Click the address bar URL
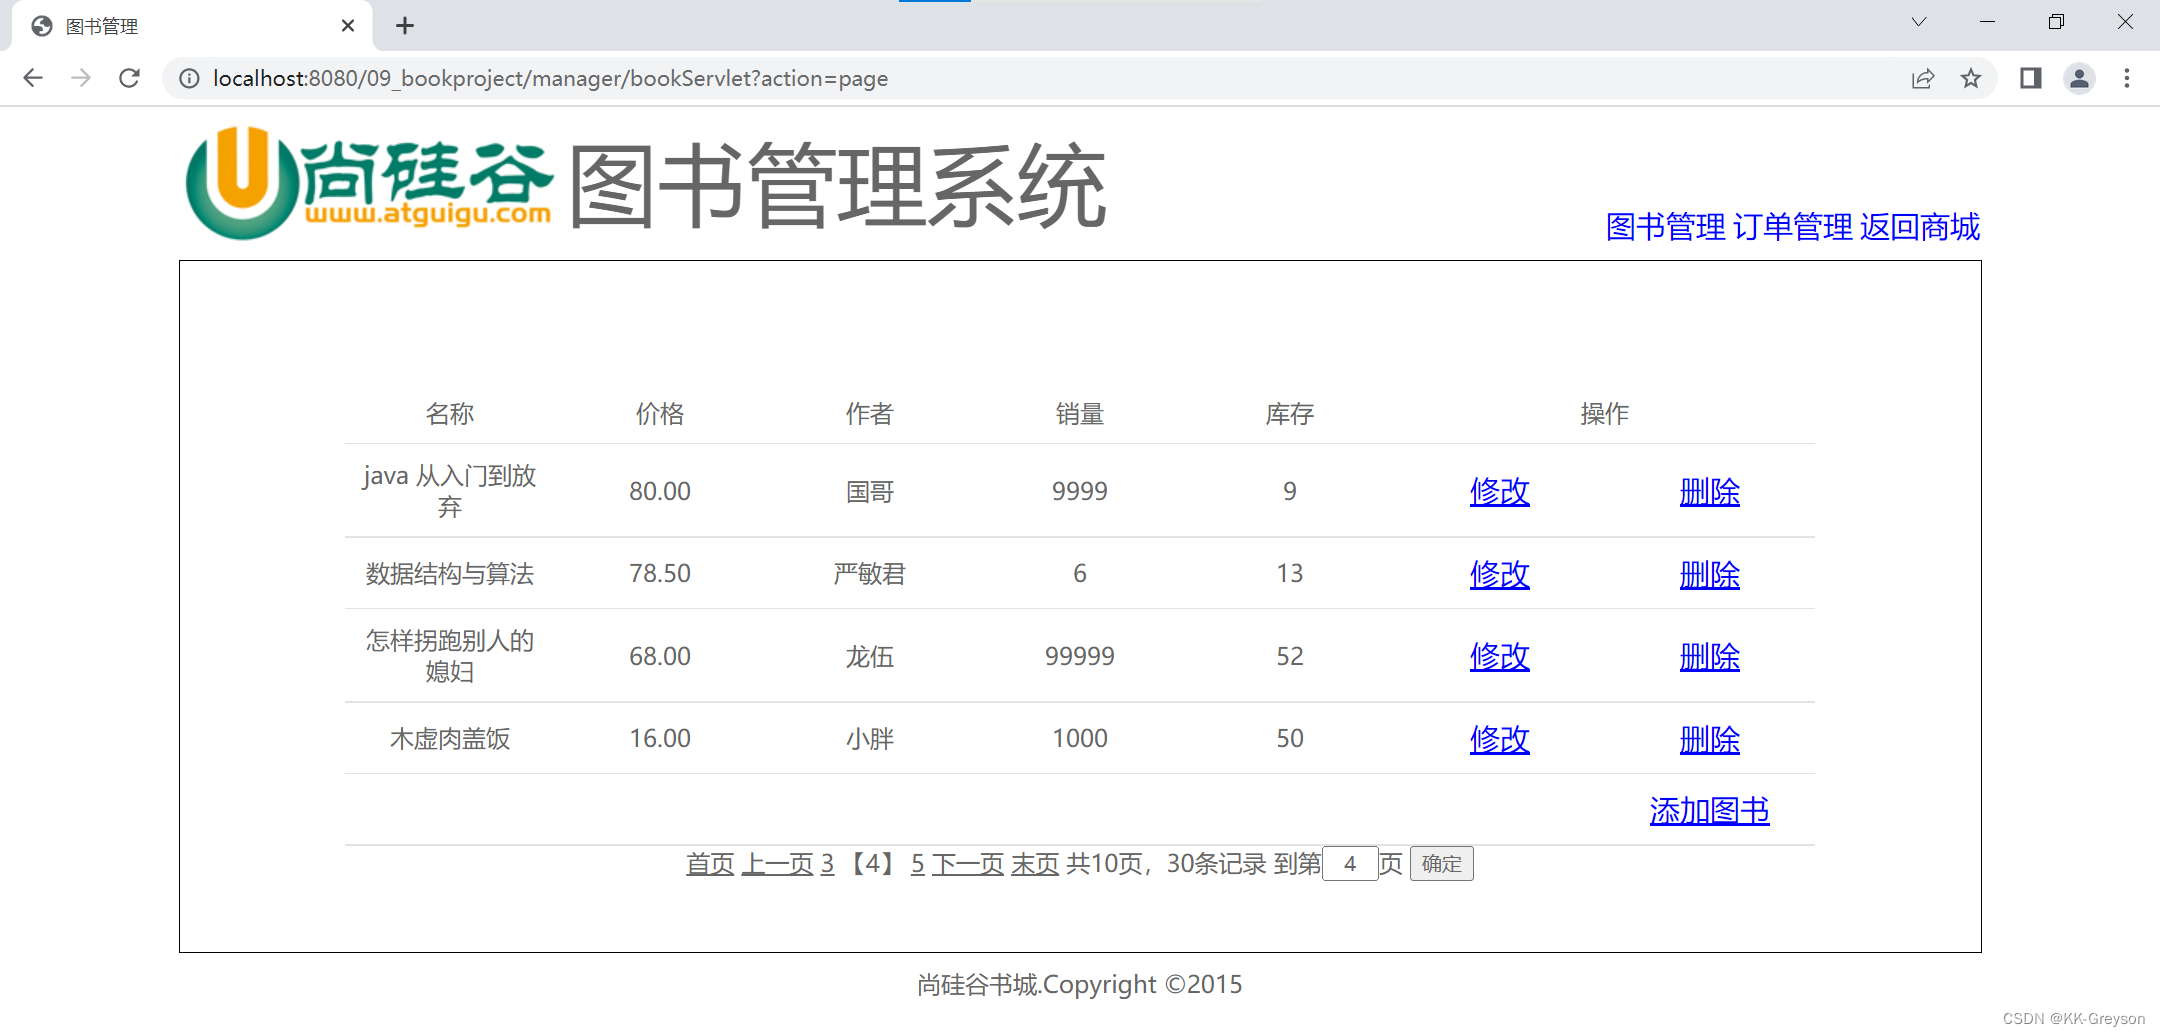This screenshot has width=2160, height=1036. pos(550,78)
